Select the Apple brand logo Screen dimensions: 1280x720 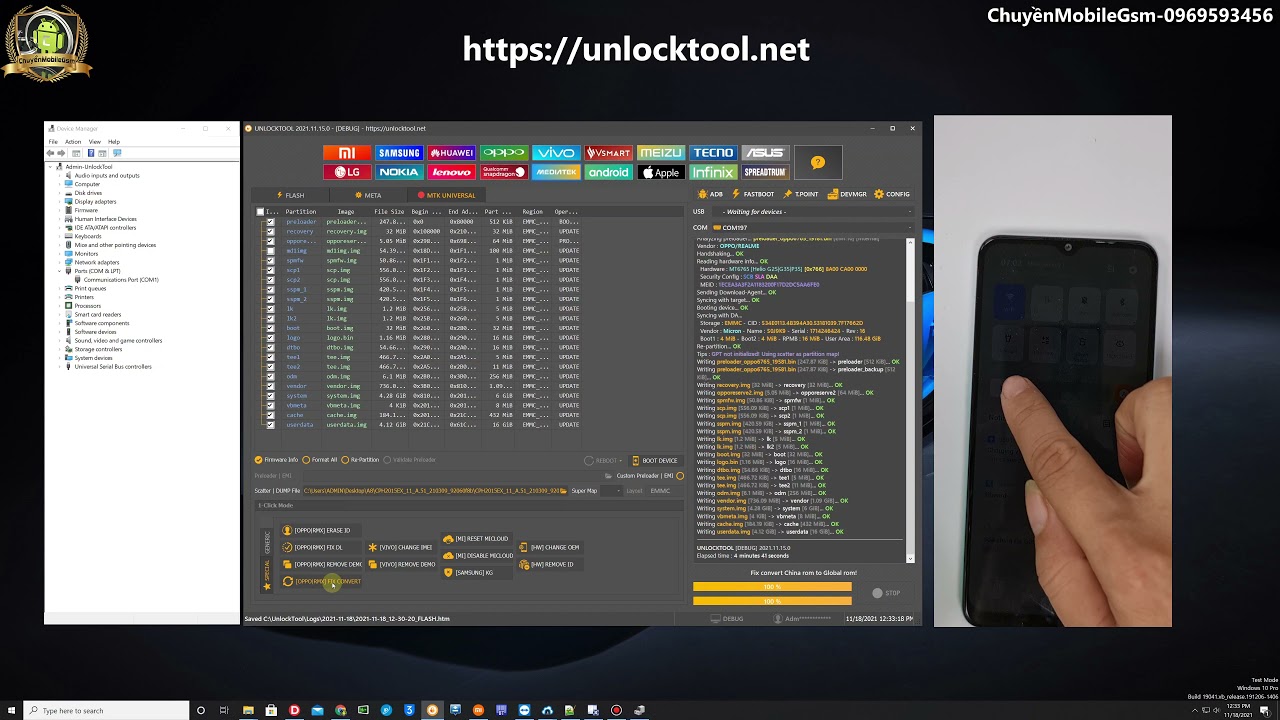660,172
